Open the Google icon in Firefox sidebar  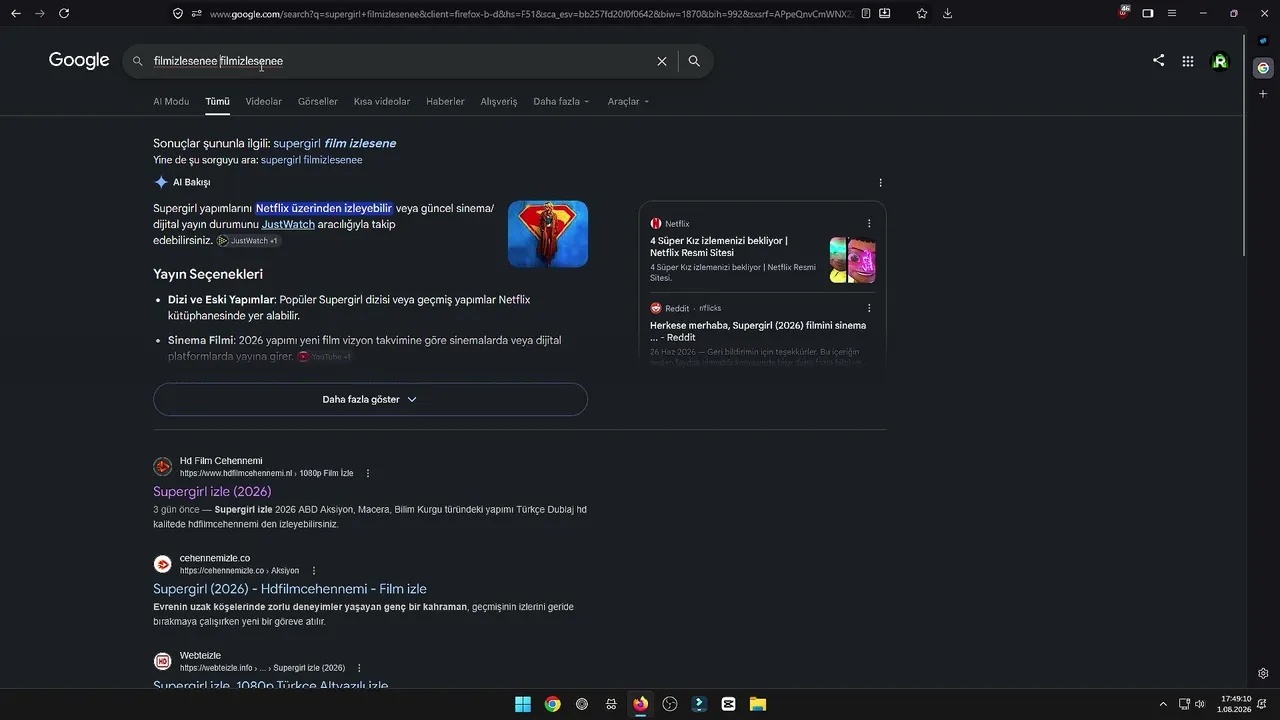click(x=1263, y=68)
